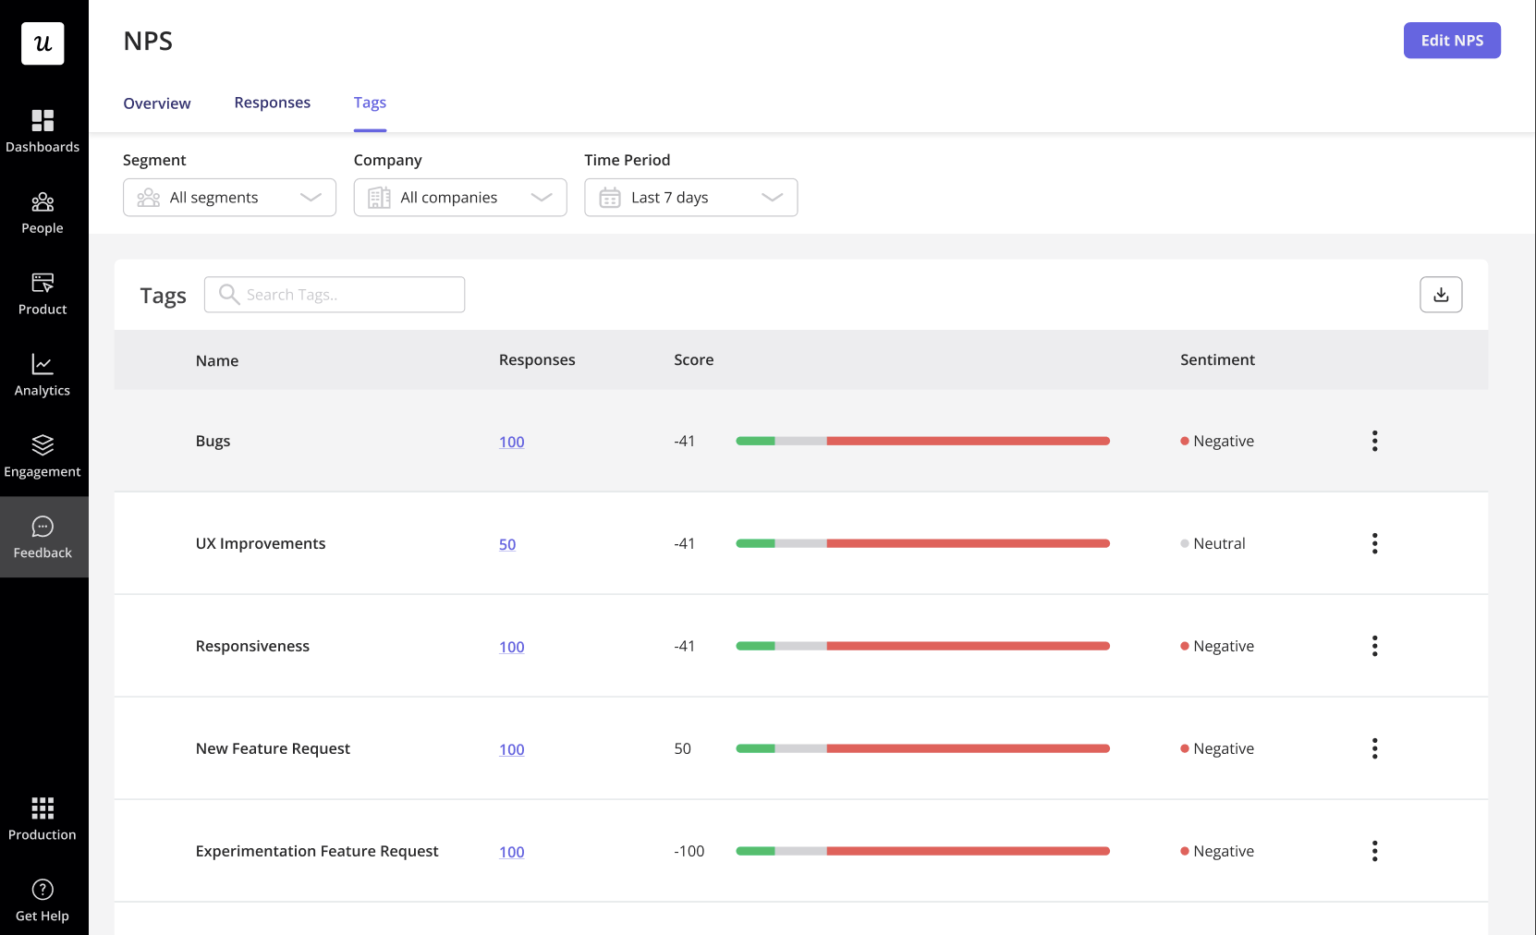The height and width of the screenshot is (935, 1536).
Task: Click the Search Tags input field
Action: pos(334,294)
